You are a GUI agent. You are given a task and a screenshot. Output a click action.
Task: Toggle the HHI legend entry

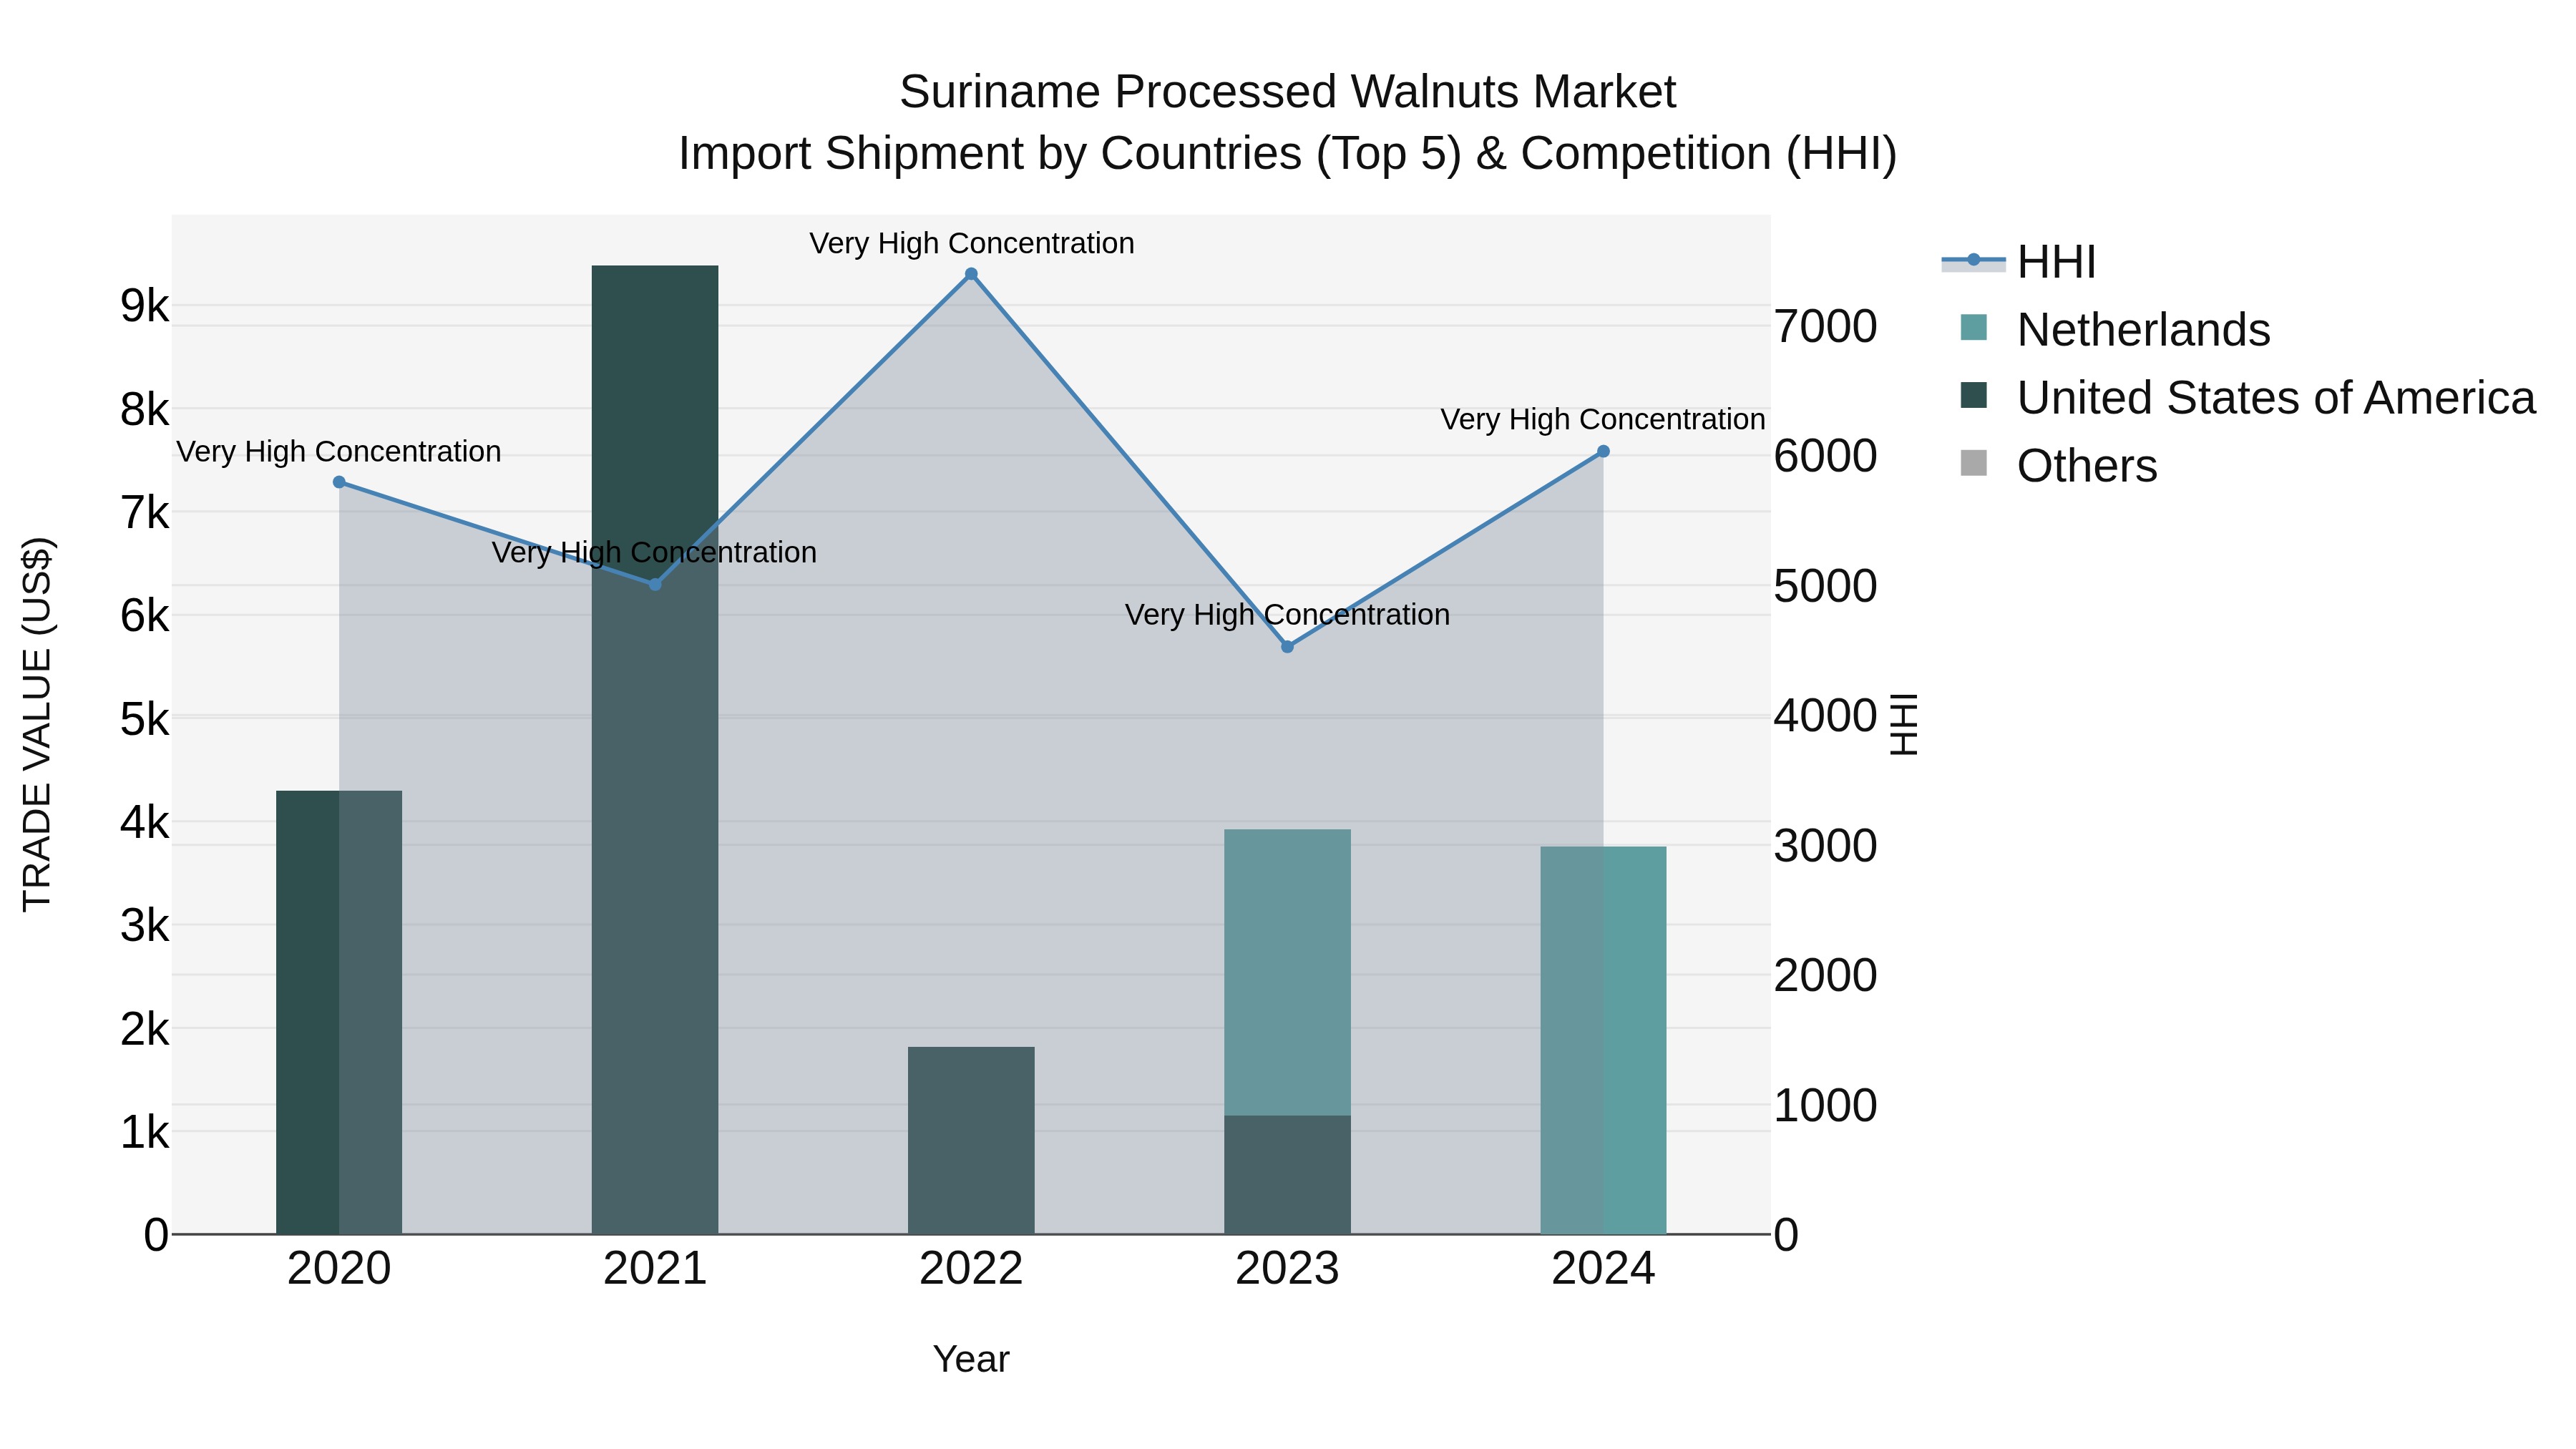pyautogui.click(x=2018, y=262)
